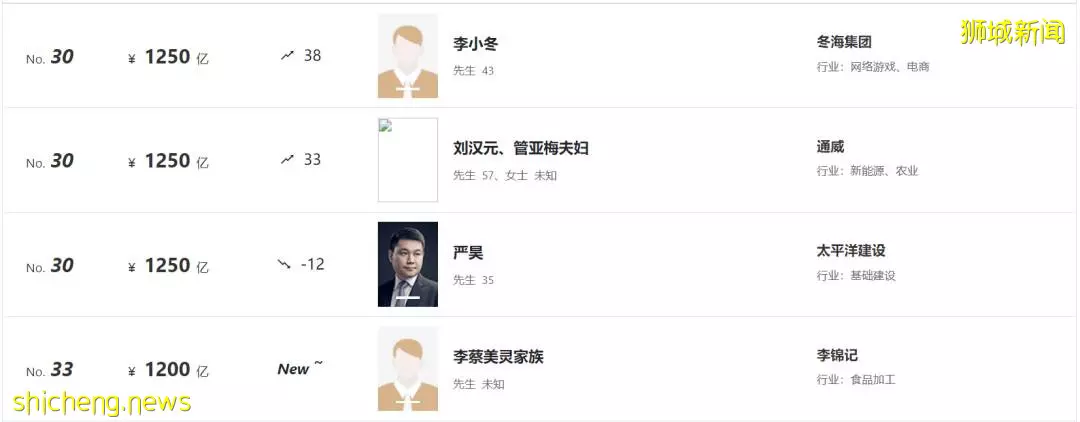Open 严昊's portrait photo
The image size is (1080, 422).
(x=408, y=264)
